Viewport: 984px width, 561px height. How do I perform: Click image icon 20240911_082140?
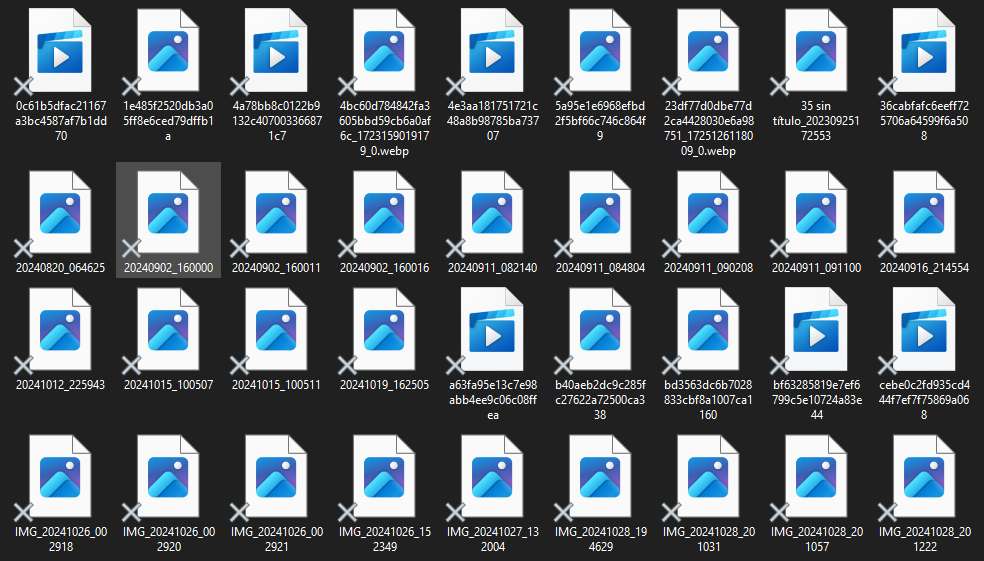click(492, 213)
